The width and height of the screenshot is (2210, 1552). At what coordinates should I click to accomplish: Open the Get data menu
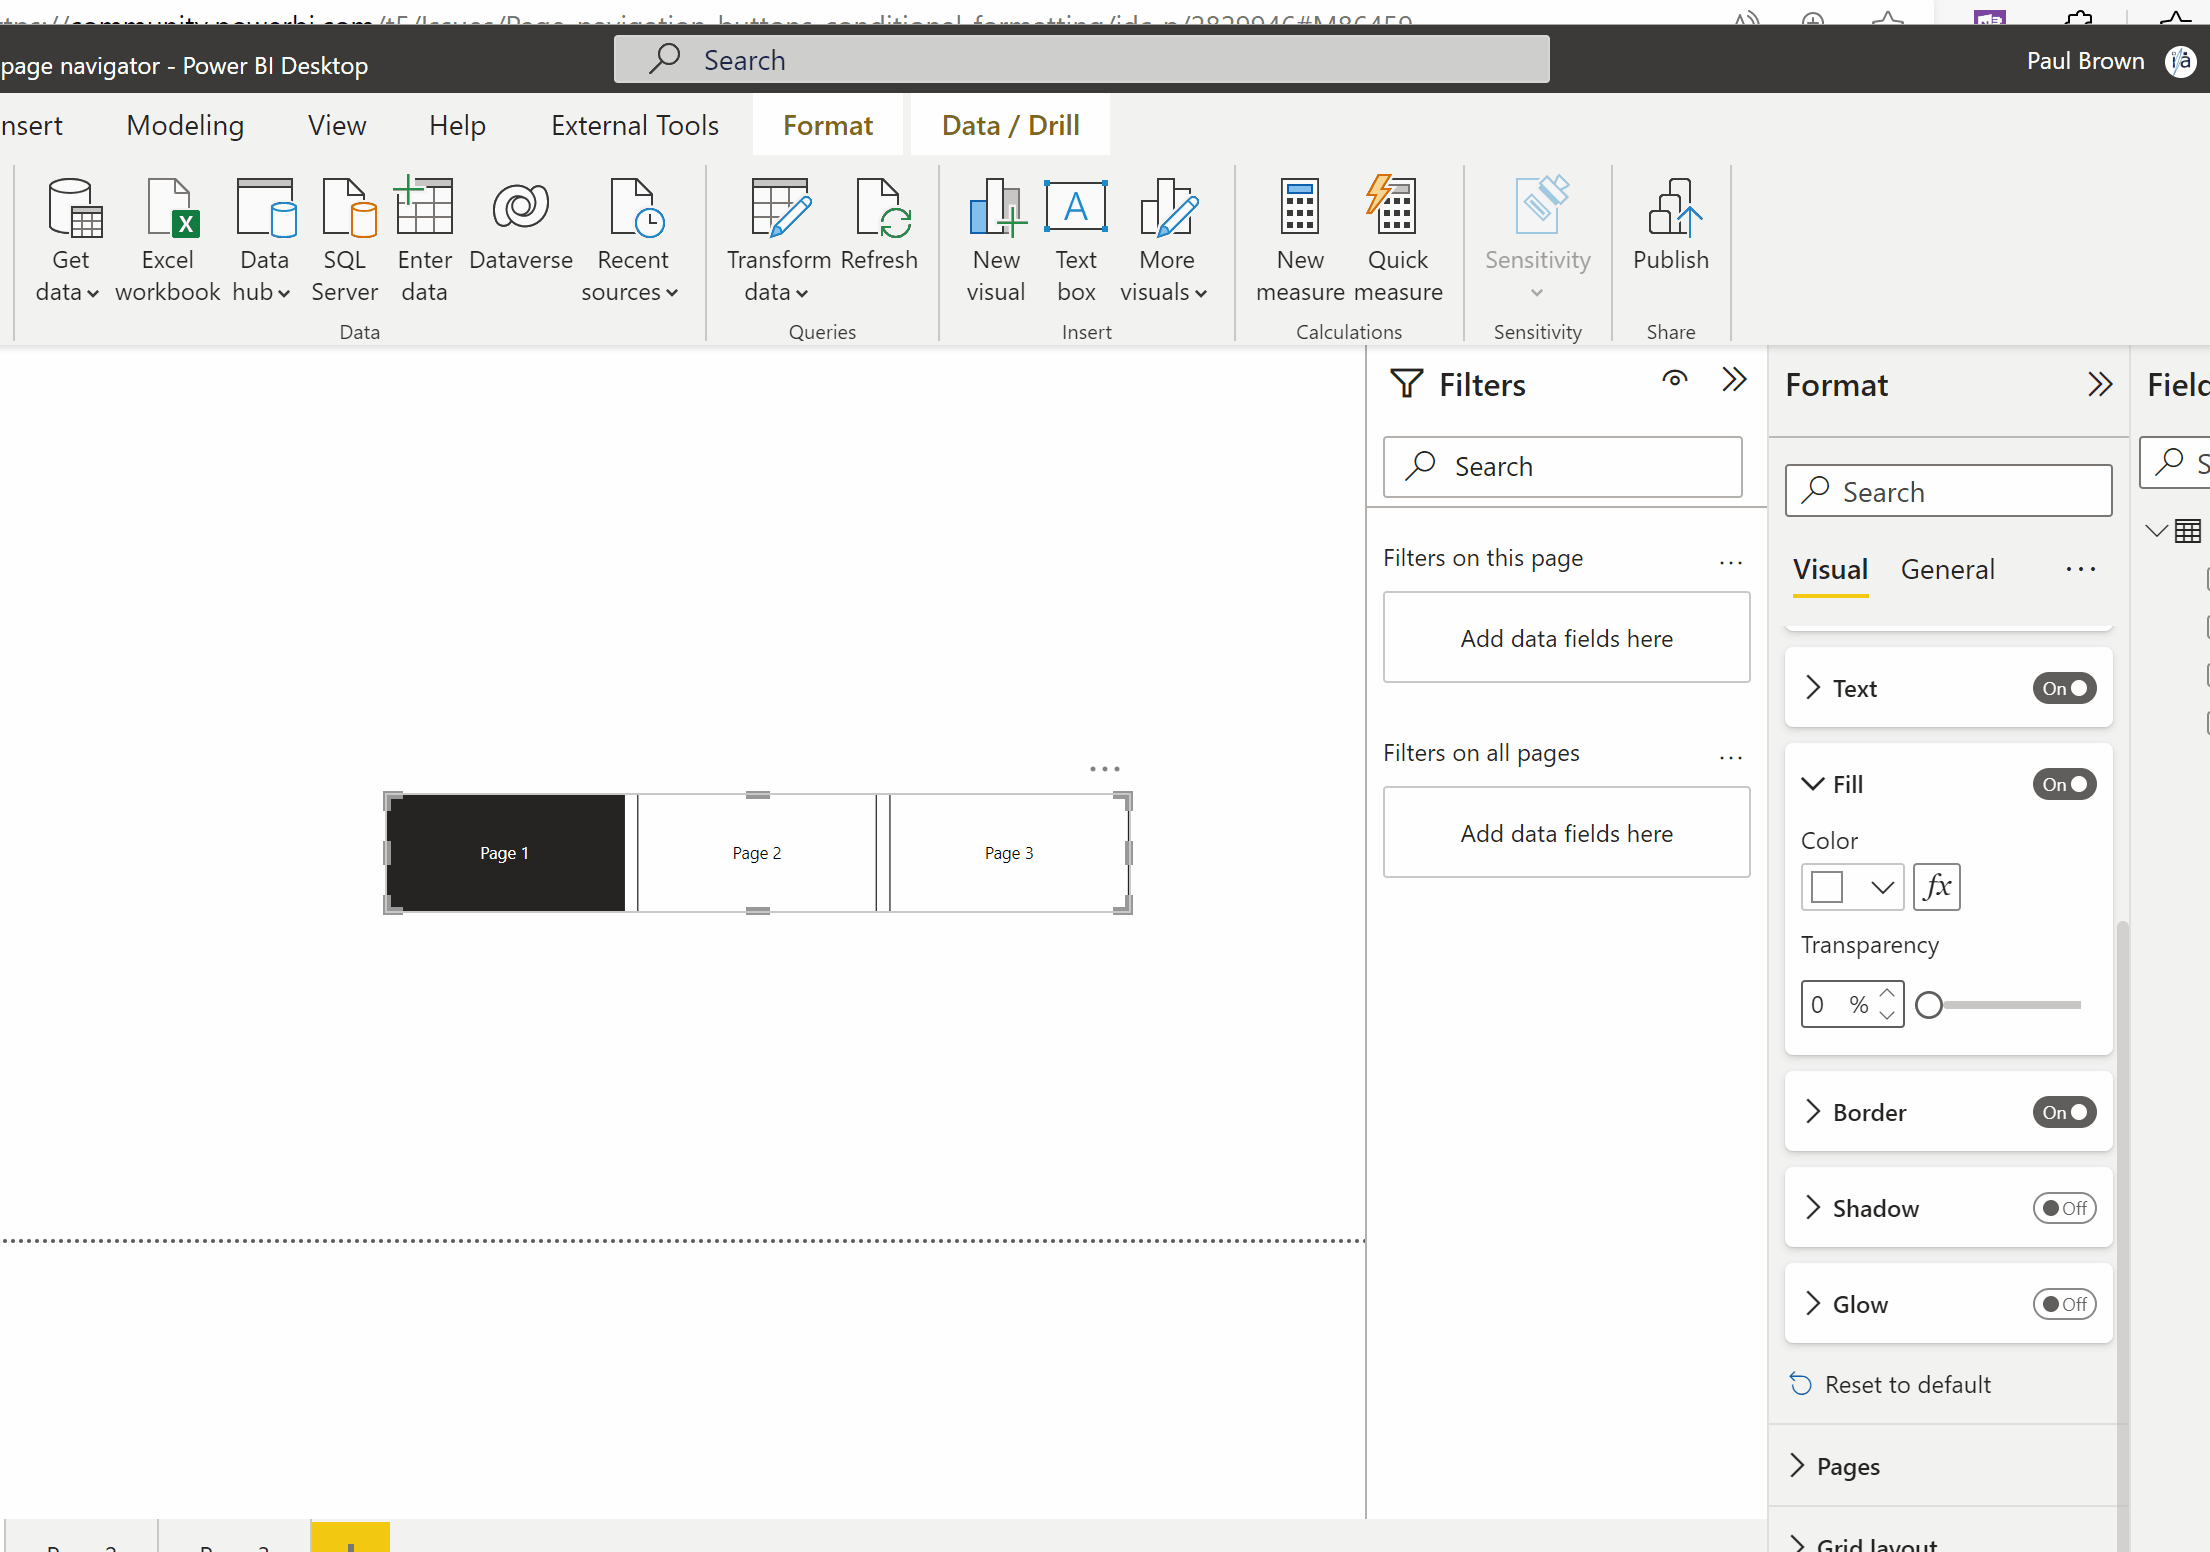click(69, 240)
